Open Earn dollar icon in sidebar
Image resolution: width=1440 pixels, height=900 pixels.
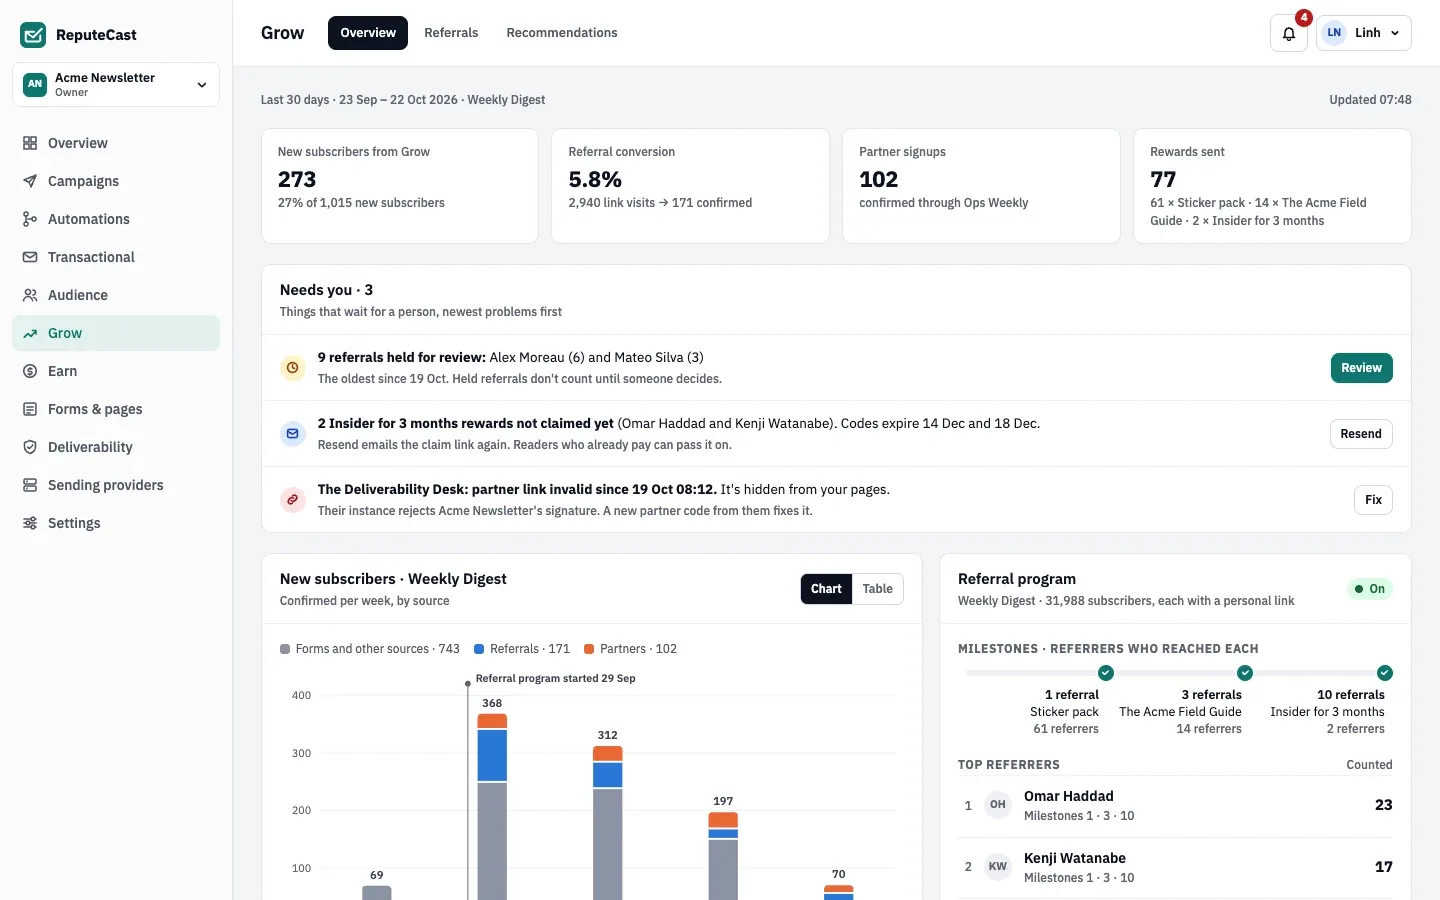click(x=30, y=371)
